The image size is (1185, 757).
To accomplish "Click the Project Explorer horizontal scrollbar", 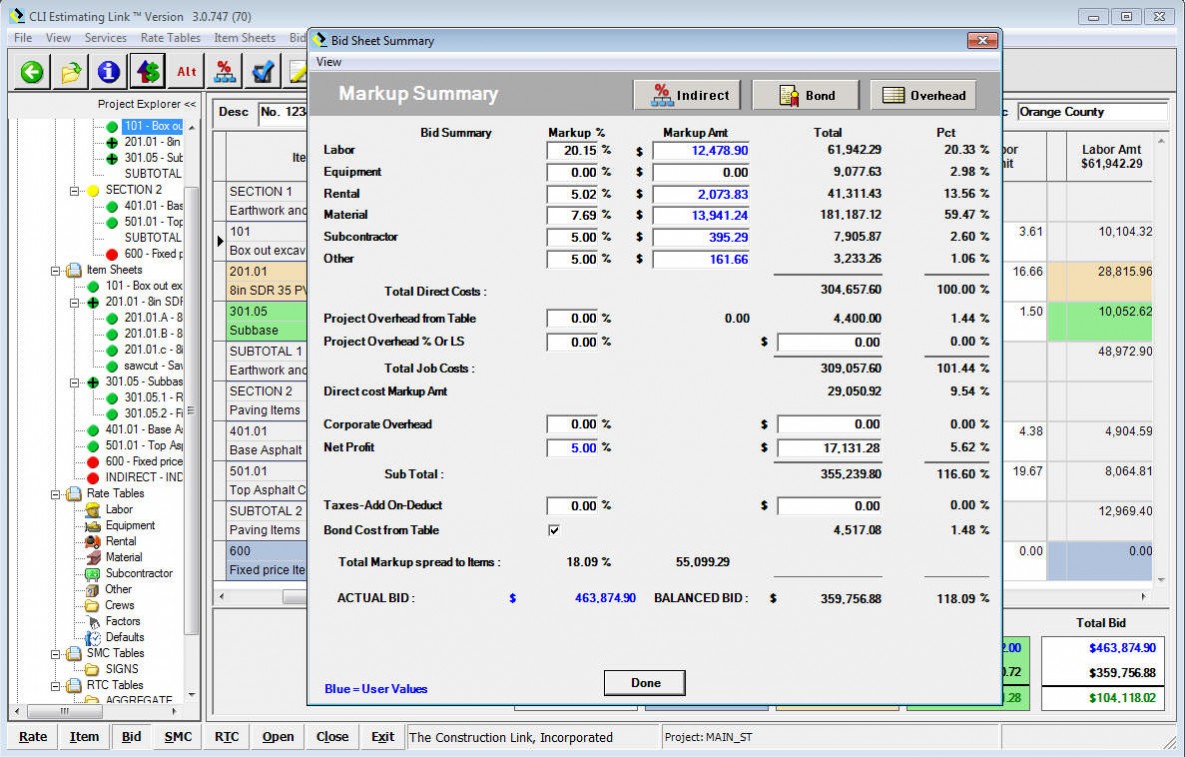I will 98,711.
